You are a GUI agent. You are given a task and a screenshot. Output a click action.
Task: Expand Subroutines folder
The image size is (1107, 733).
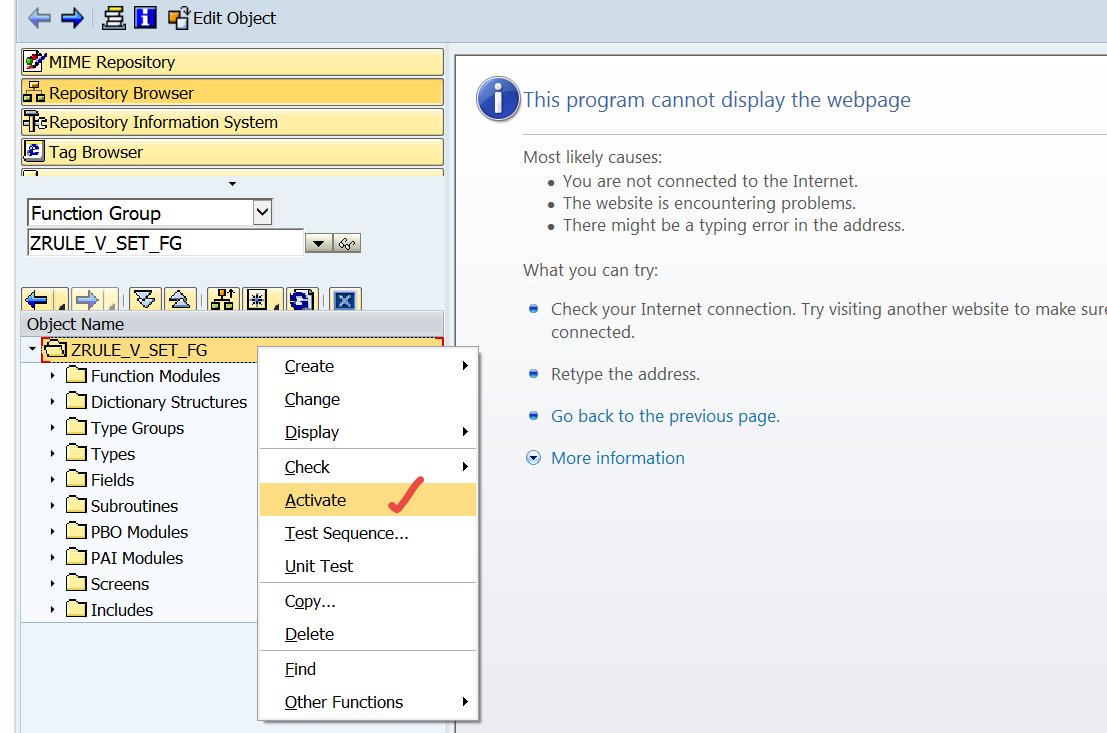click(52, 506)
